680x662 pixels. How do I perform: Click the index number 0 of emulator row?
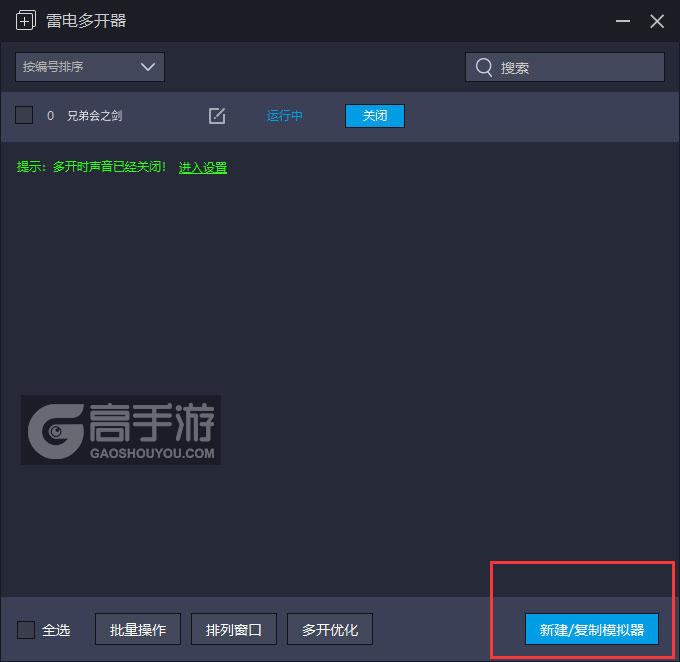[x=50, y=116]
